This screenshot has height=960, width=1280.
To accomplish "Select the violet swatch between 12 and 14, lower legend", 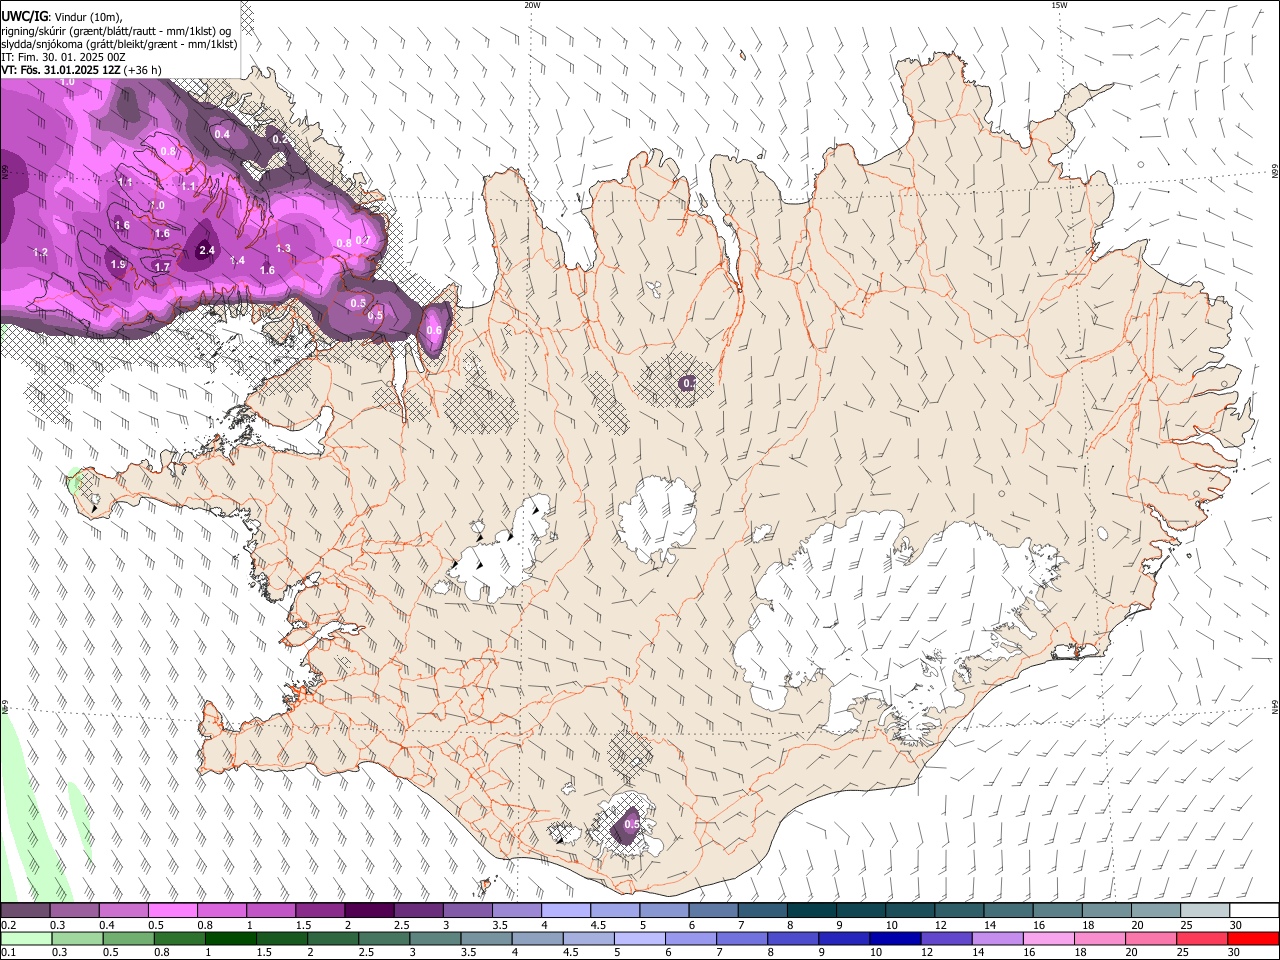I will [x=945, y=938].
